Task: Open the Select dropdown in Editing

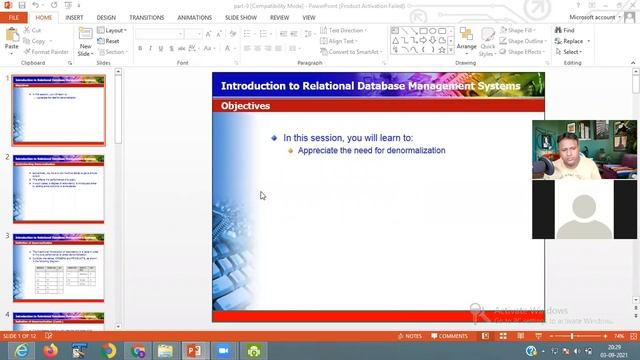Action: pos(568,52)
